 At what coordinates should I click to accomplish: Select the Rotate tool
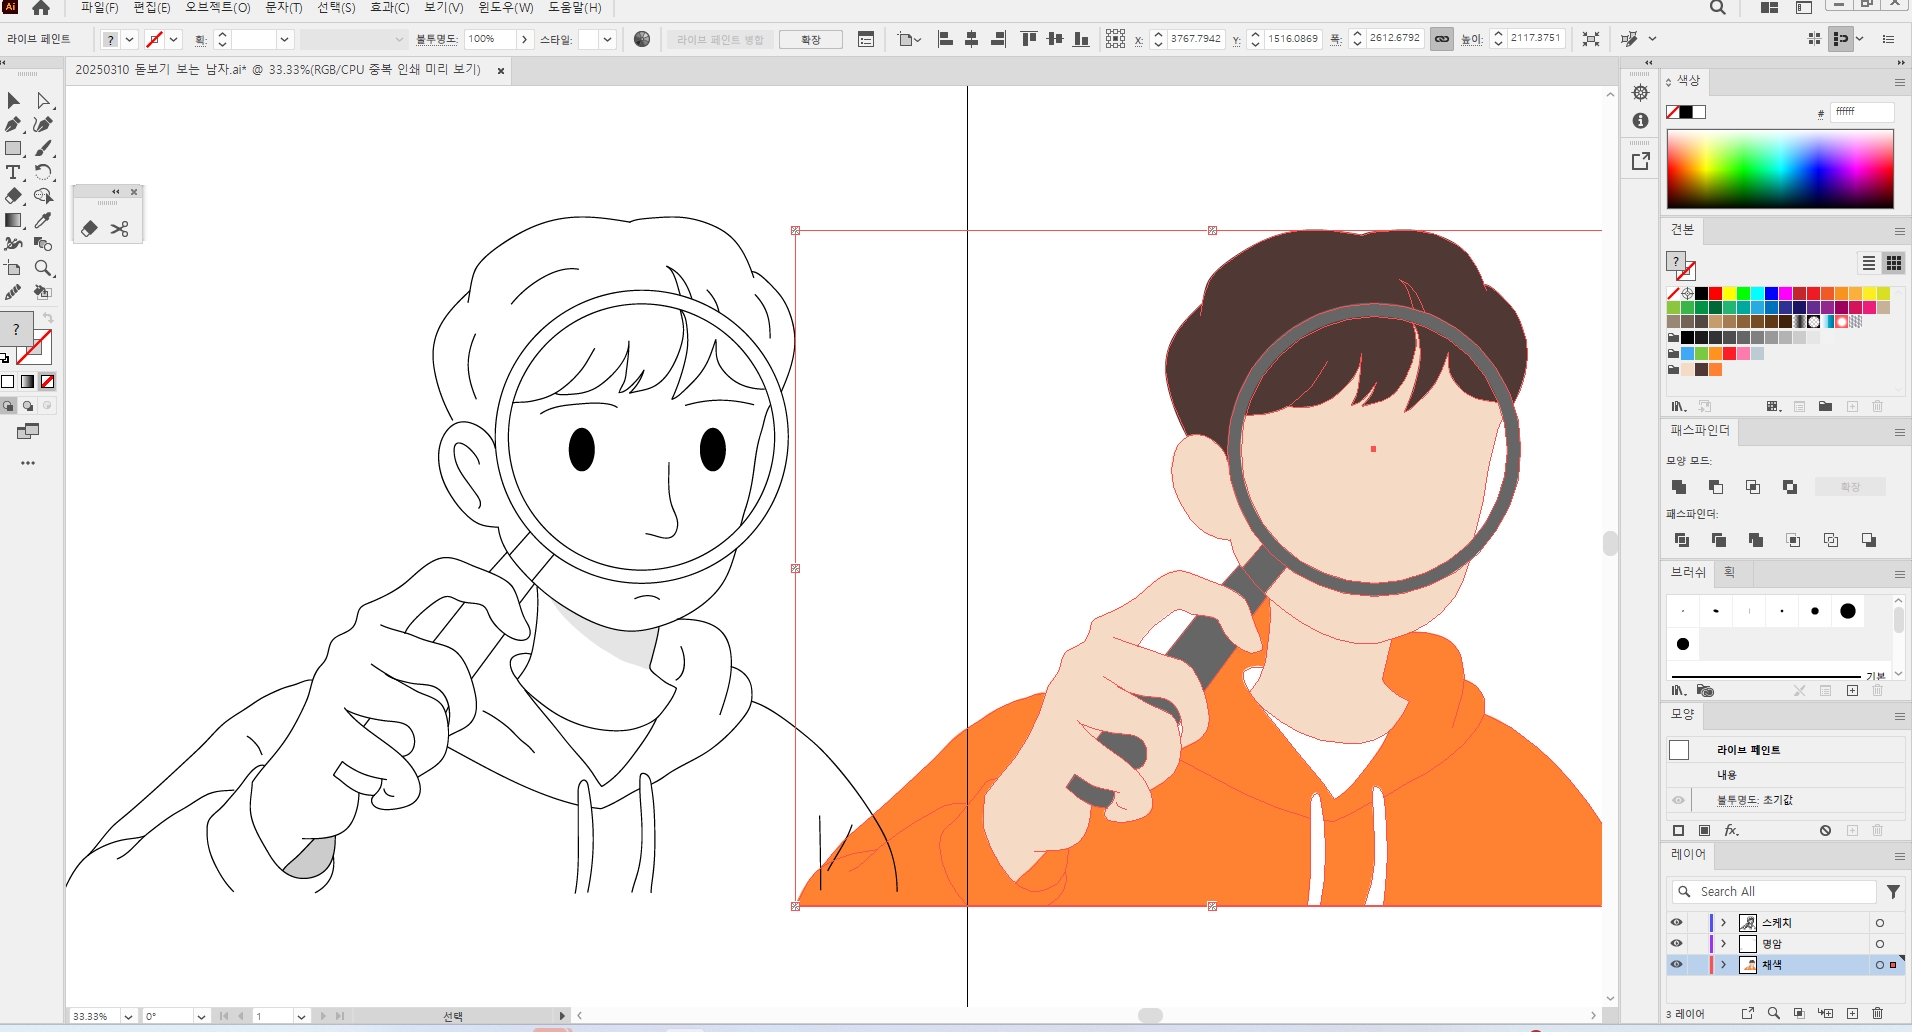click(x=43, y=172)
